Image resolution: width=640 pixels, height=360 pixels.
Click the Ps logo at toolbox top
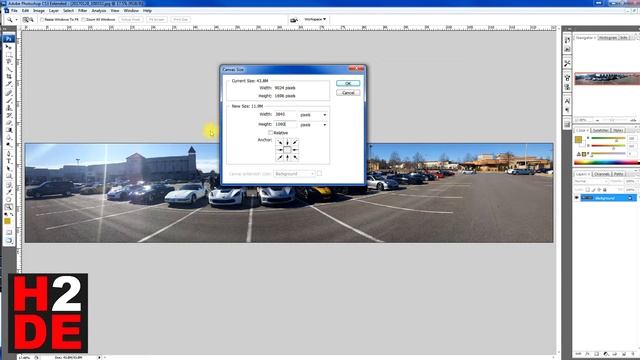click(x=9, y=39)
